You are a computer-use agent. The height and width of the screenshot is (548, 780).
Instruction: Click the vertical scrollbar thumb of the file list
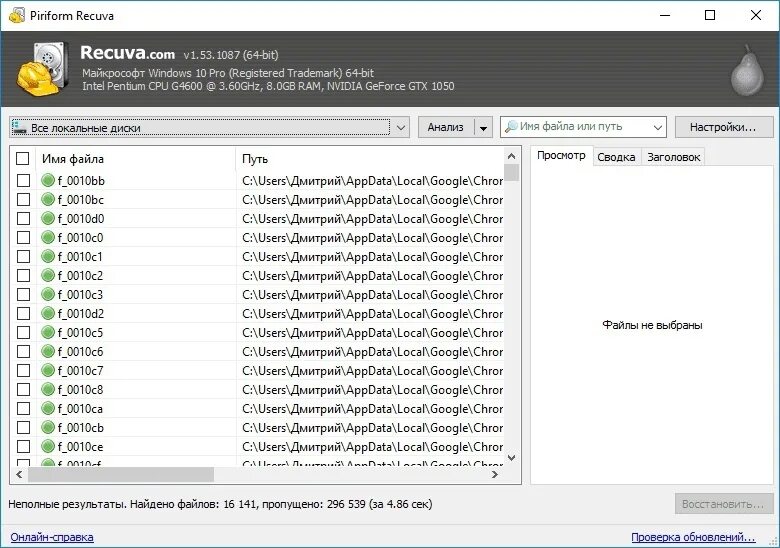pos(511,173)
